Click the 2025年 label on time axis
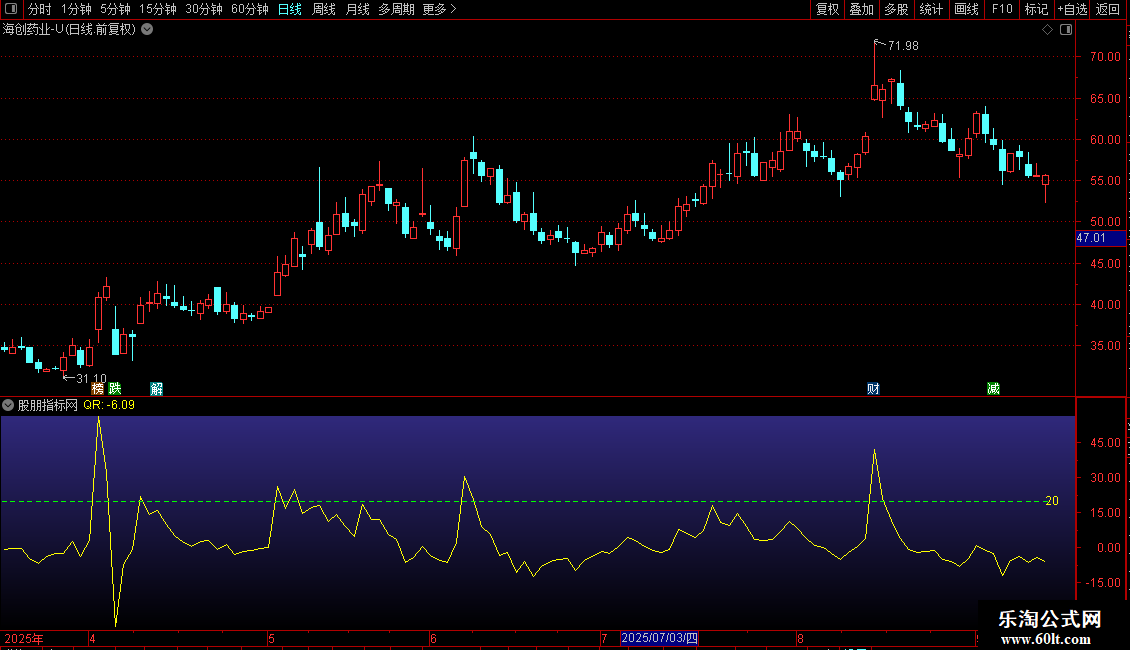The height and width of the screenshot is (650, 1130). [24, 638]
